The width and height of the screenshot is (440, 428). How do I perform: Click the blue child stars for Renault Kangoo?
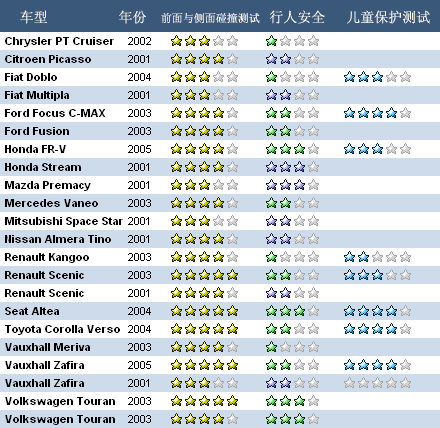[x=377, y=257]
